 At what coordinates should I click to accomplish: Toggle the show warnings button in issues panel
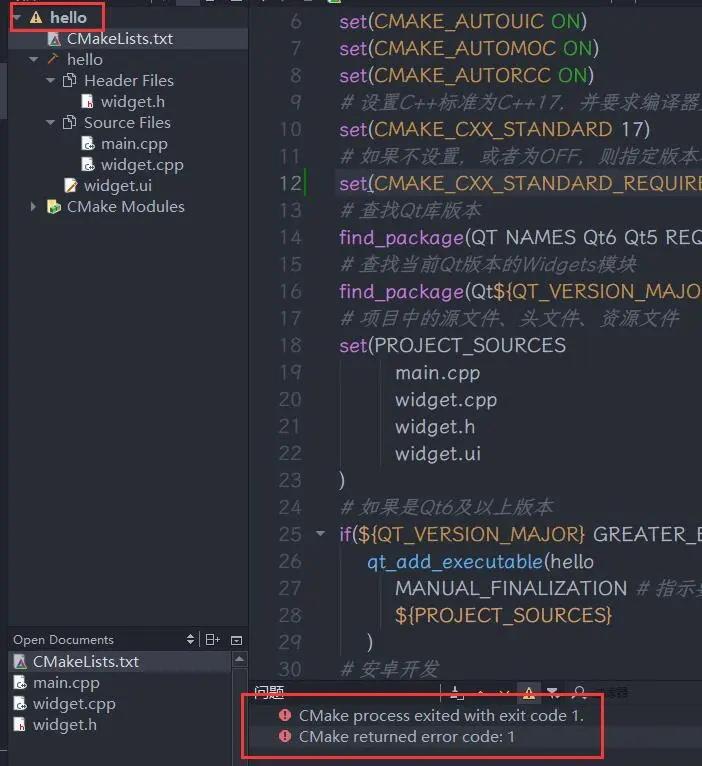[x=528, y=692]
